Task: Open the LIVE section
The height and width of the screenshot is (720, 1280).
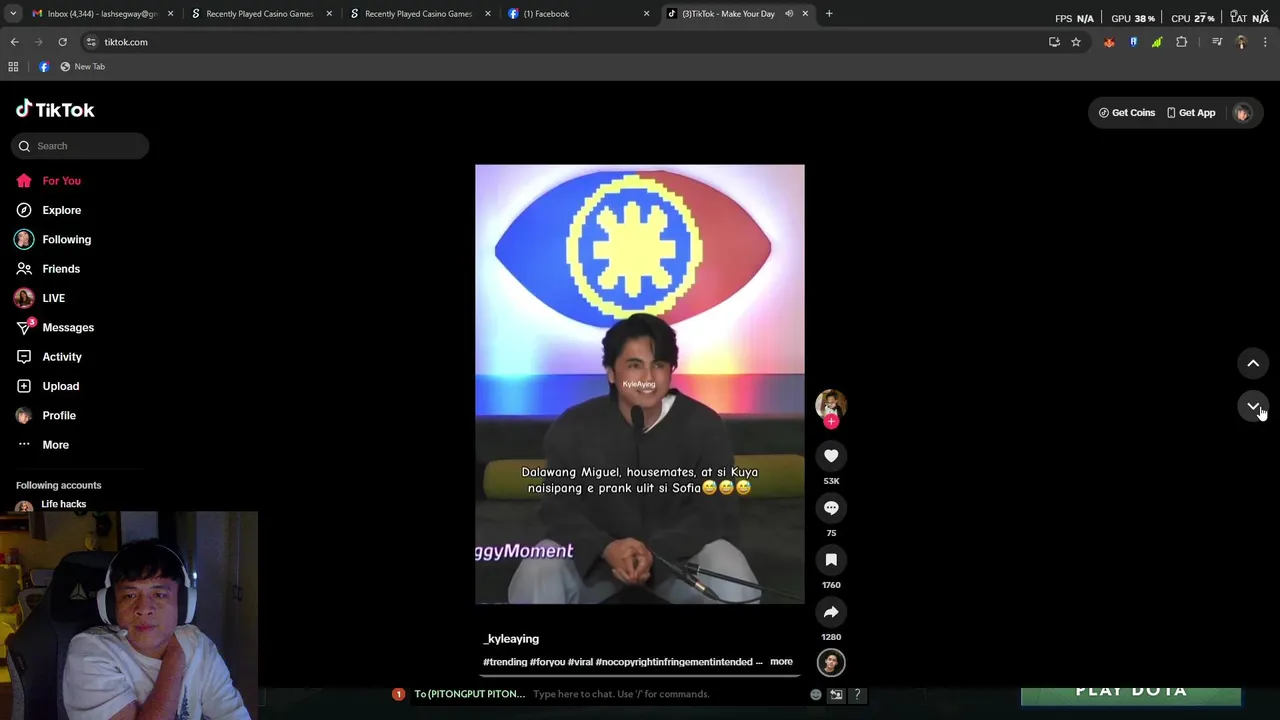Action: 40,298
